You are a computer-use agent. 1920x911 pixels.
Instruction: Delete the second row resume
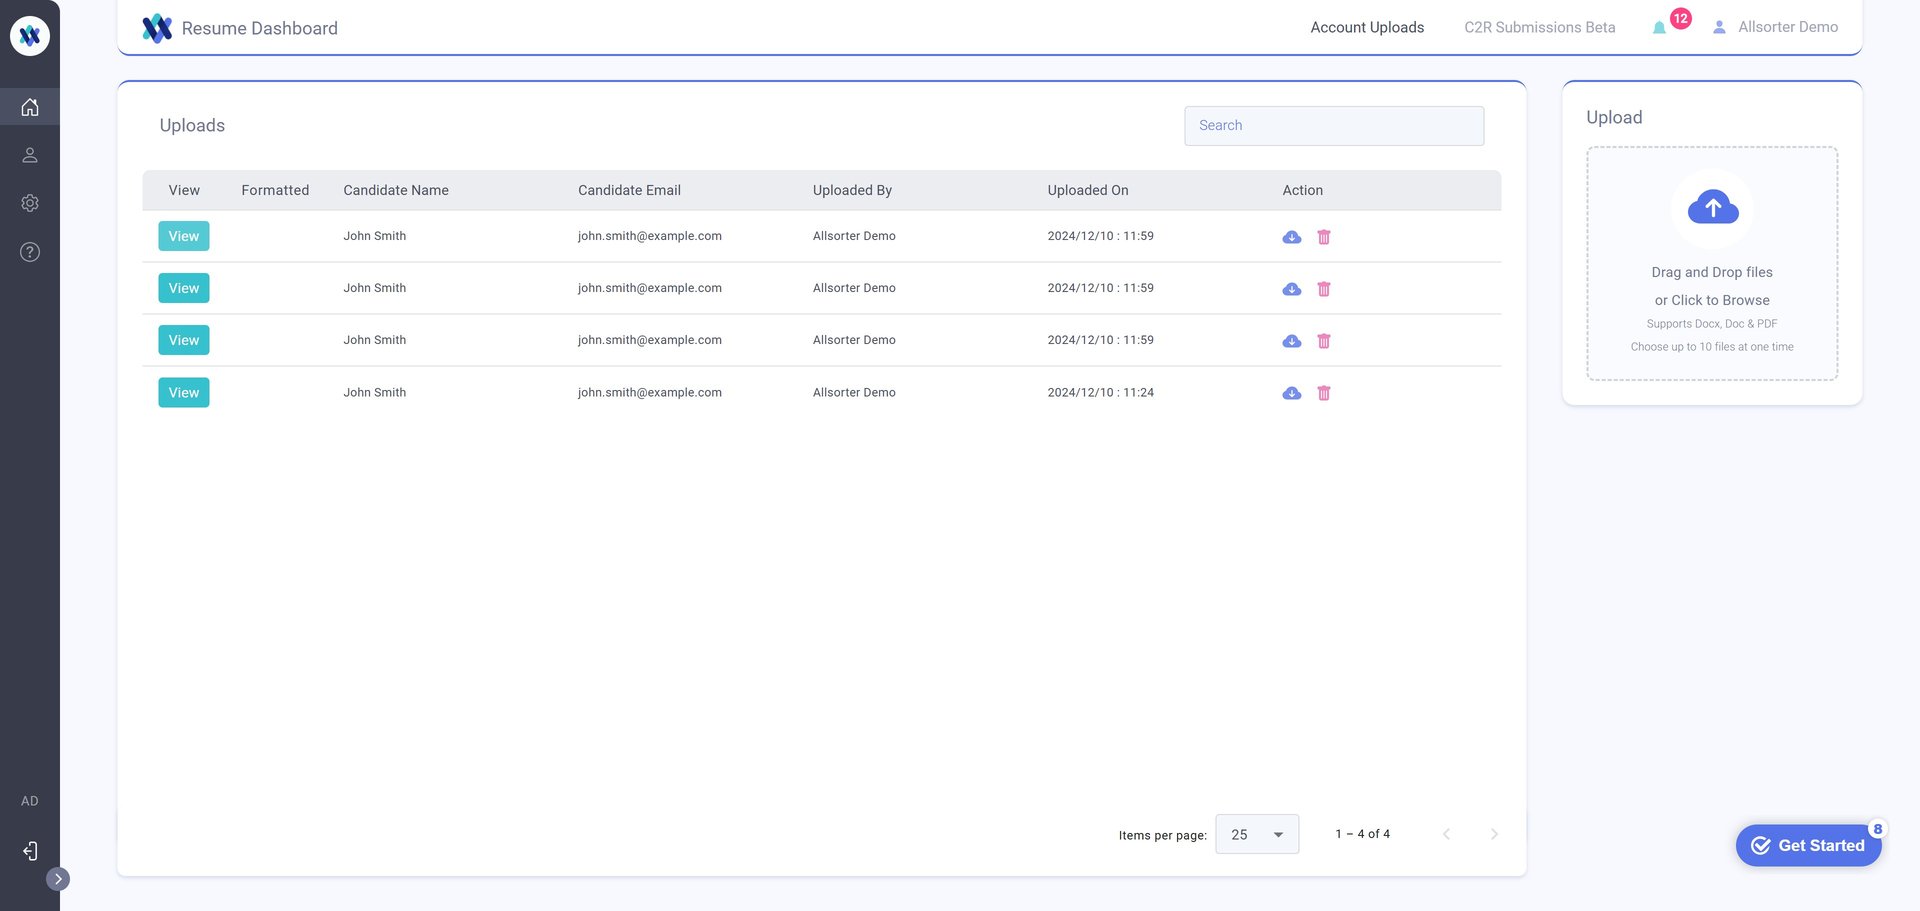[x=1324, y=289]
